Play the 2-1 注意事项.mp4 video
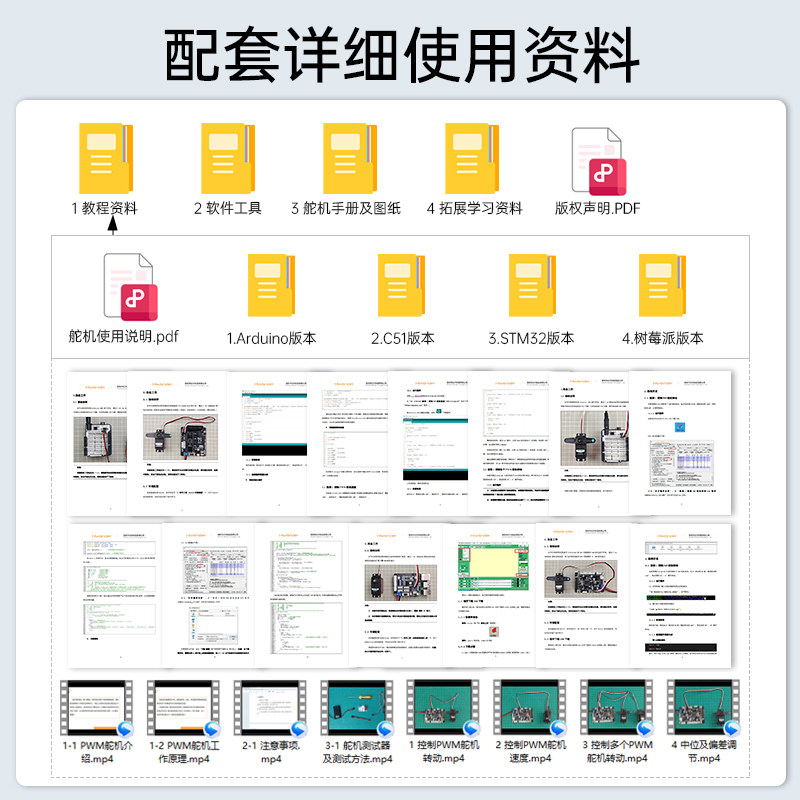 [270, 707]
